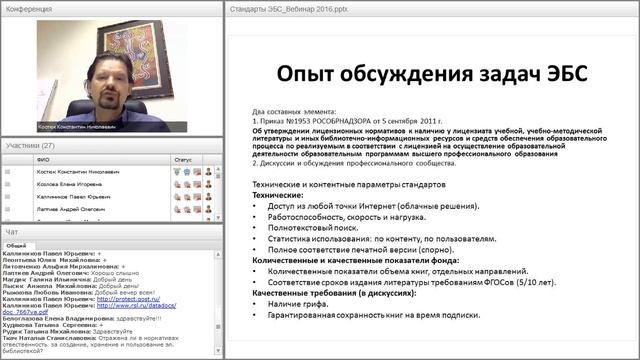640x360 pixels.
Task: Open the protect.gost.ru link in chat
Action: (x=128, y=299)
